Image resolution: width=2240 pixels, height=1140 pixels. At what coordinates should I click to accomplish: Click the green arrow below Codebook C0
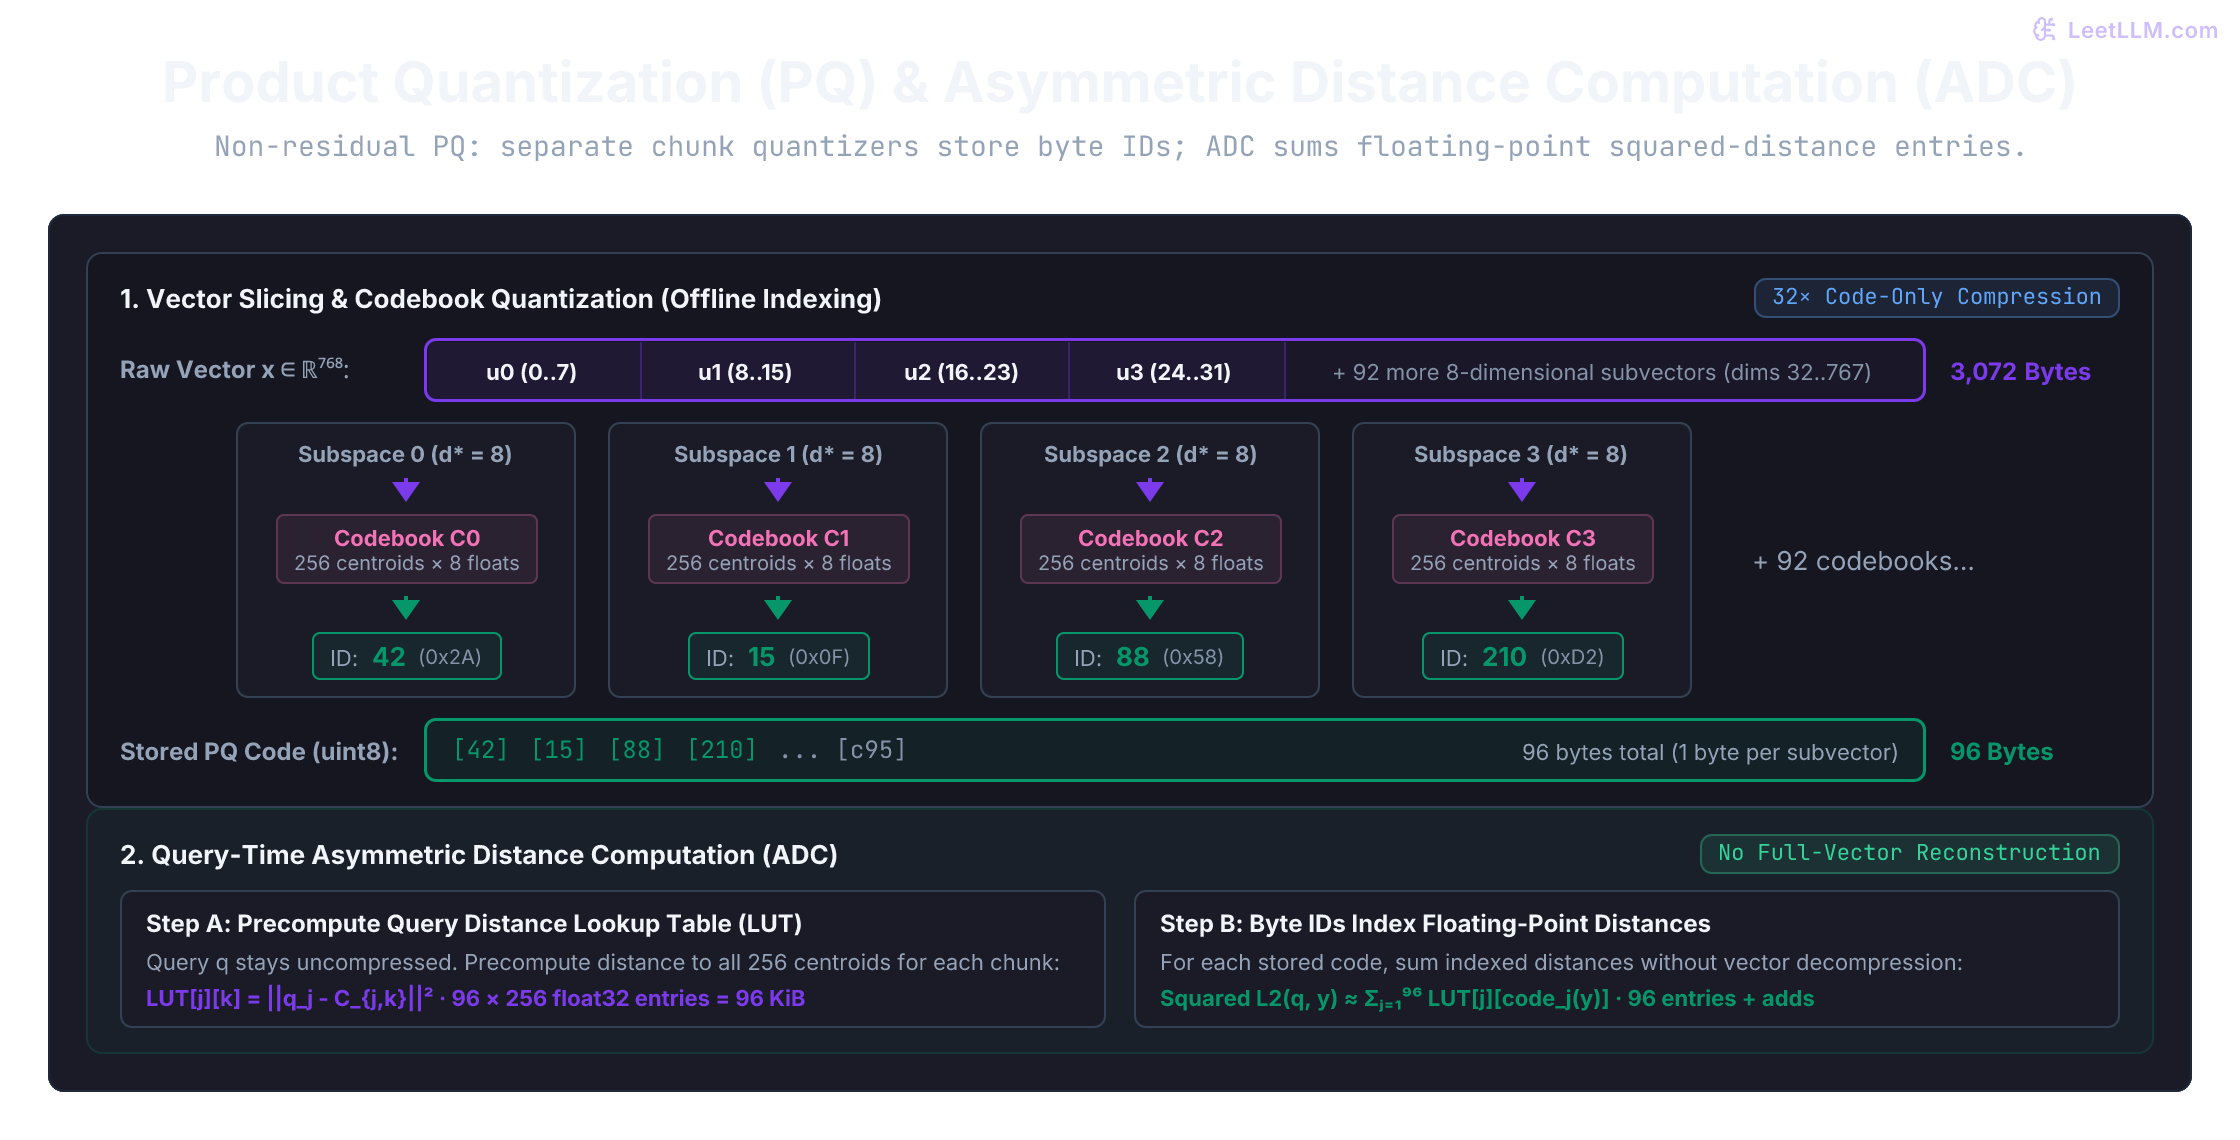click(x=406, y=608)
